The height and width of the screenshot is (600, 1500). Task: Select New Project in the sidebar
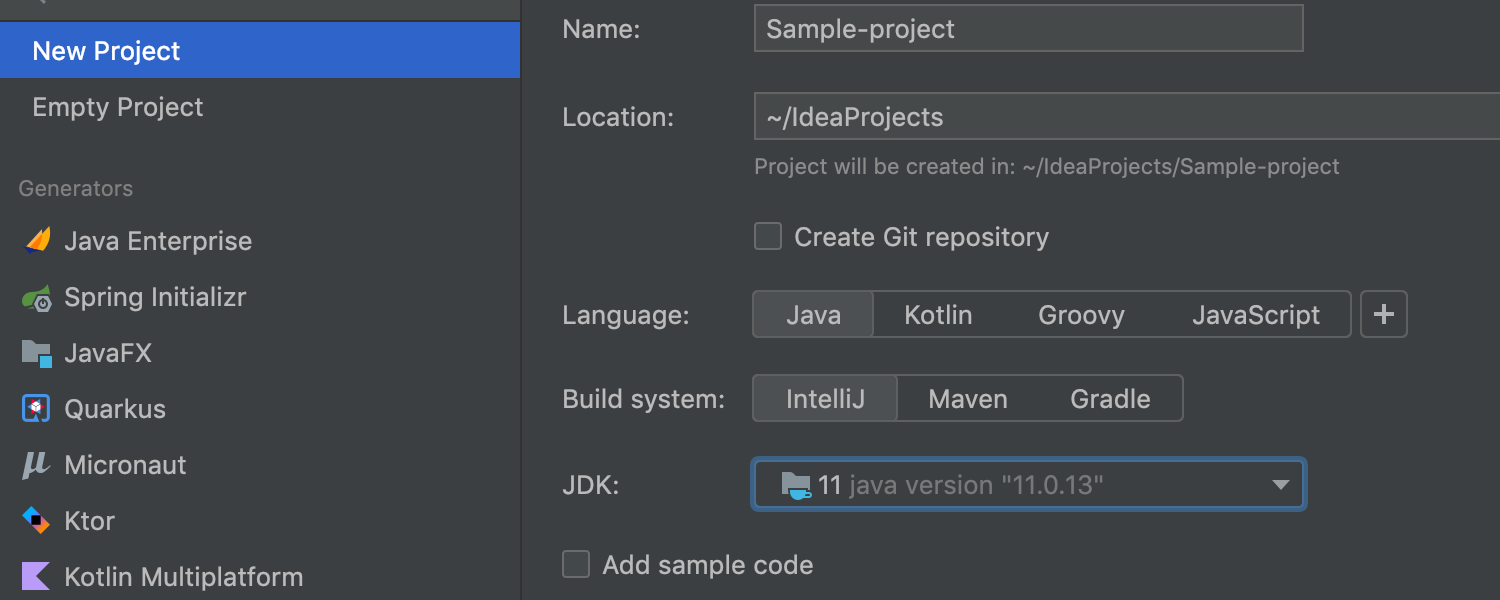tap(106, 51)
